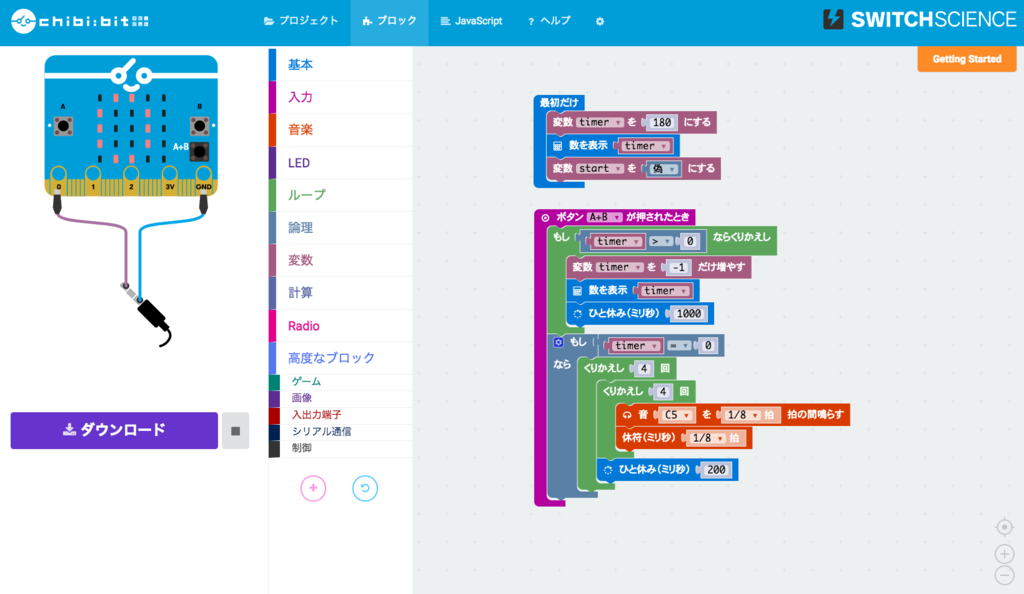The image size is (1024, 594).
Task: Click the 200 pause value field
Action: point(716,469)
